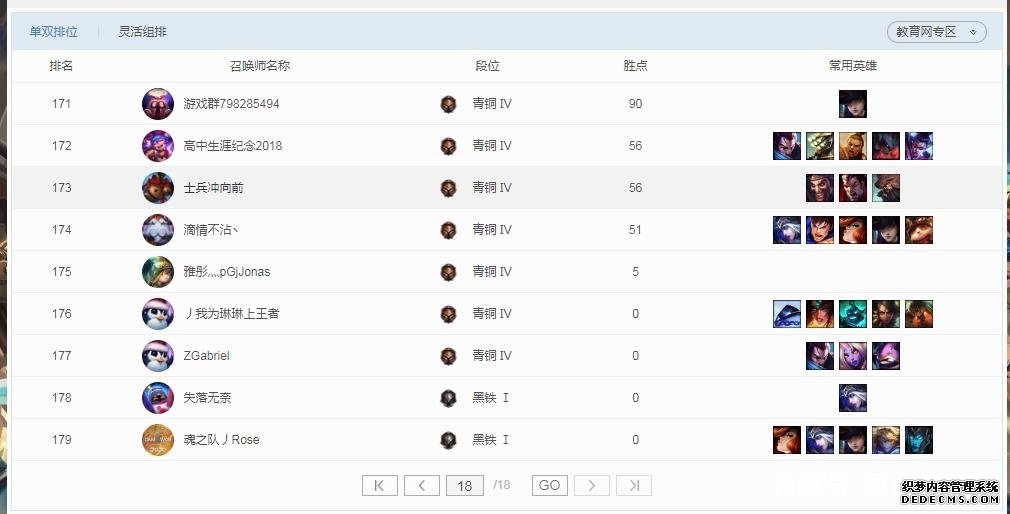
Task: Click avatar of player 魂之队丿Rose
Action: (158, 440)
